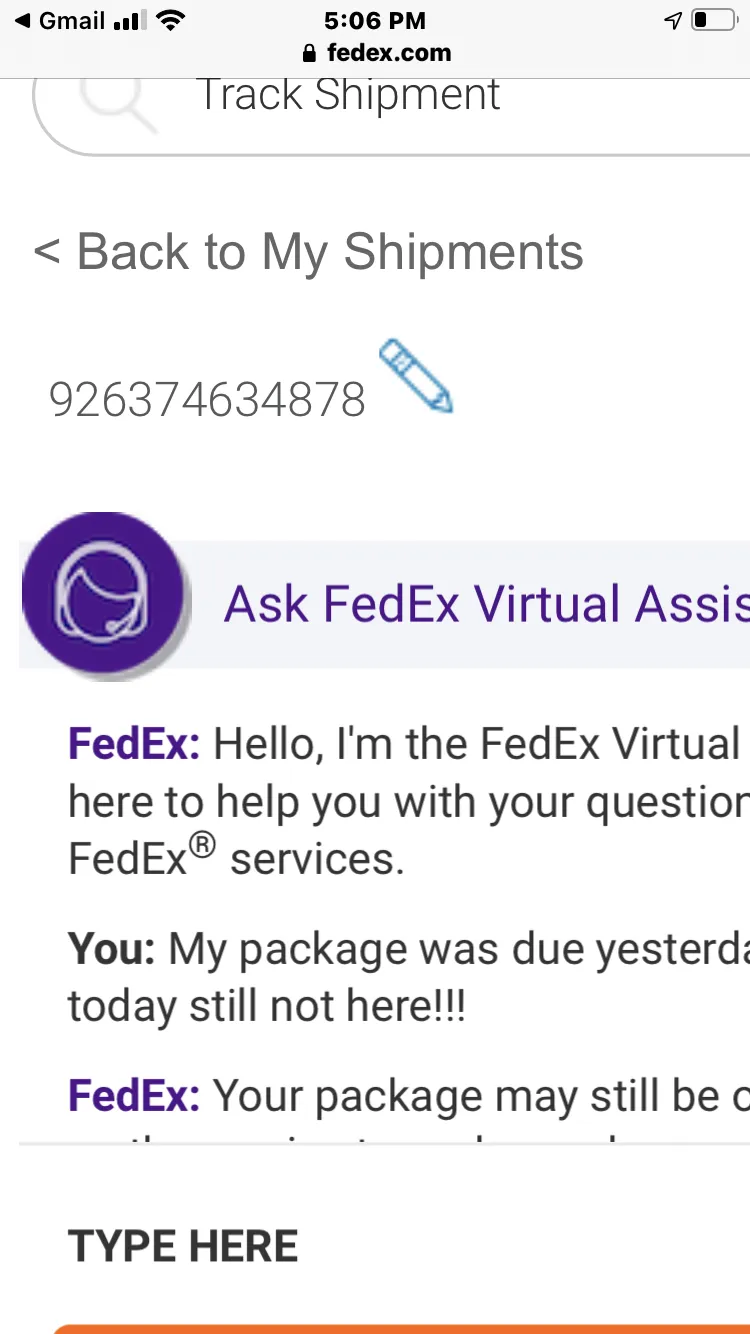750x1334 pixels.
Task: Tap the purple virtual assistant headset avatar
Action: click(104, 596)
